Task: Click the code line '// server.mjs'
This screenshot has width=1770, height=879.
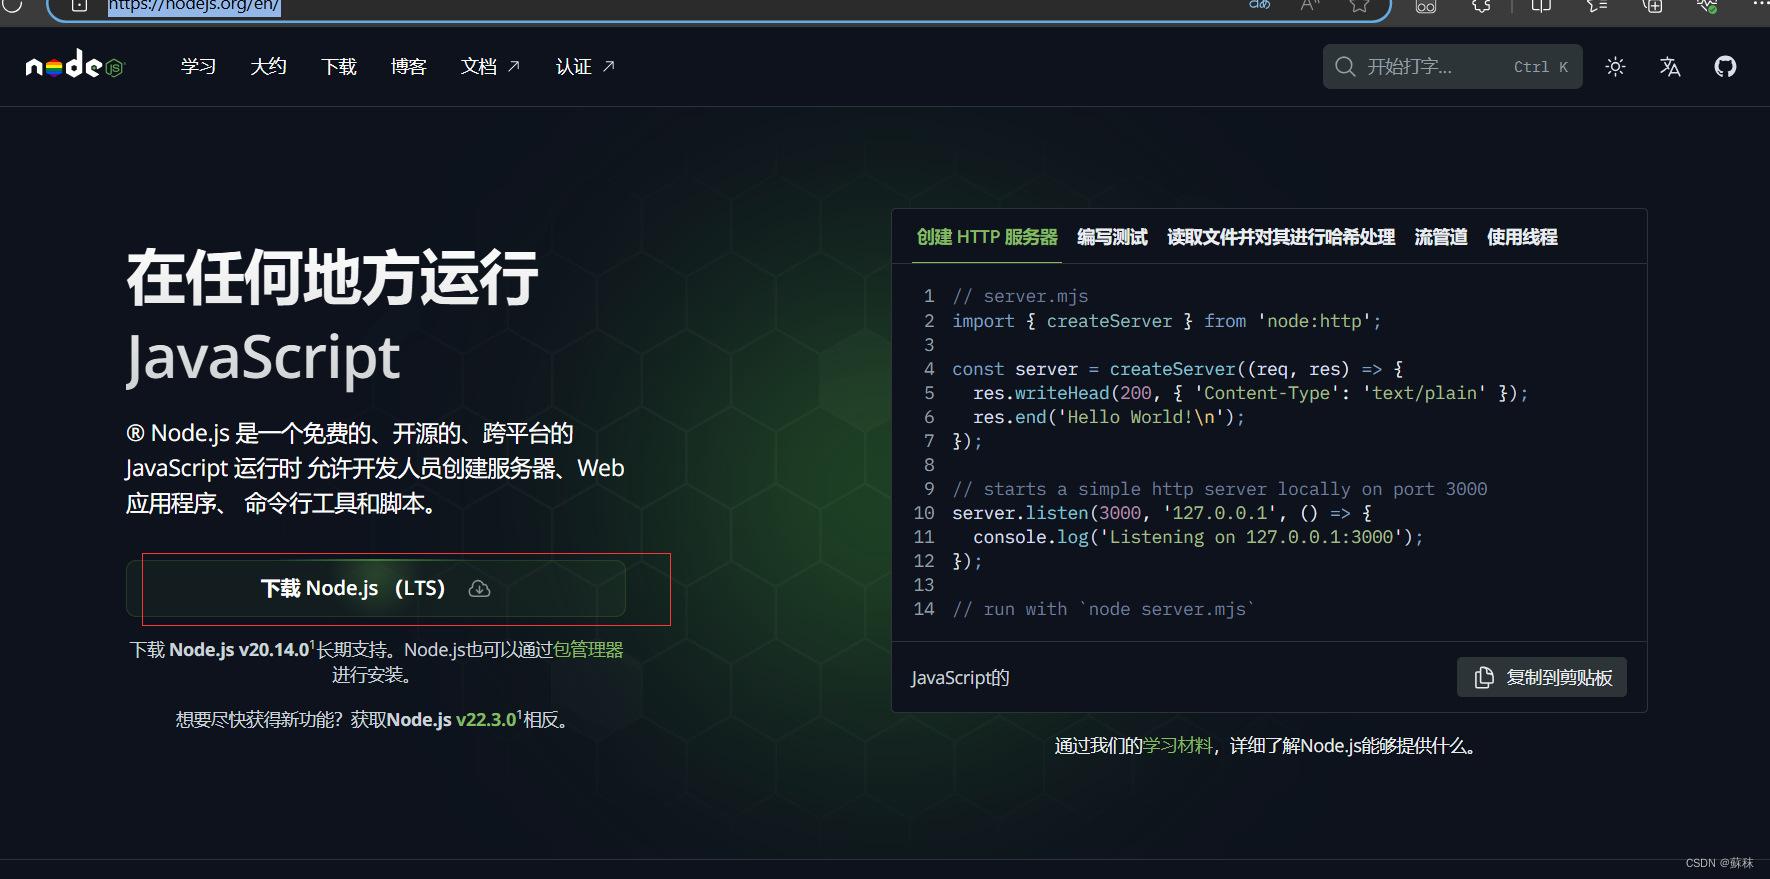Action: click(1020, 296)
